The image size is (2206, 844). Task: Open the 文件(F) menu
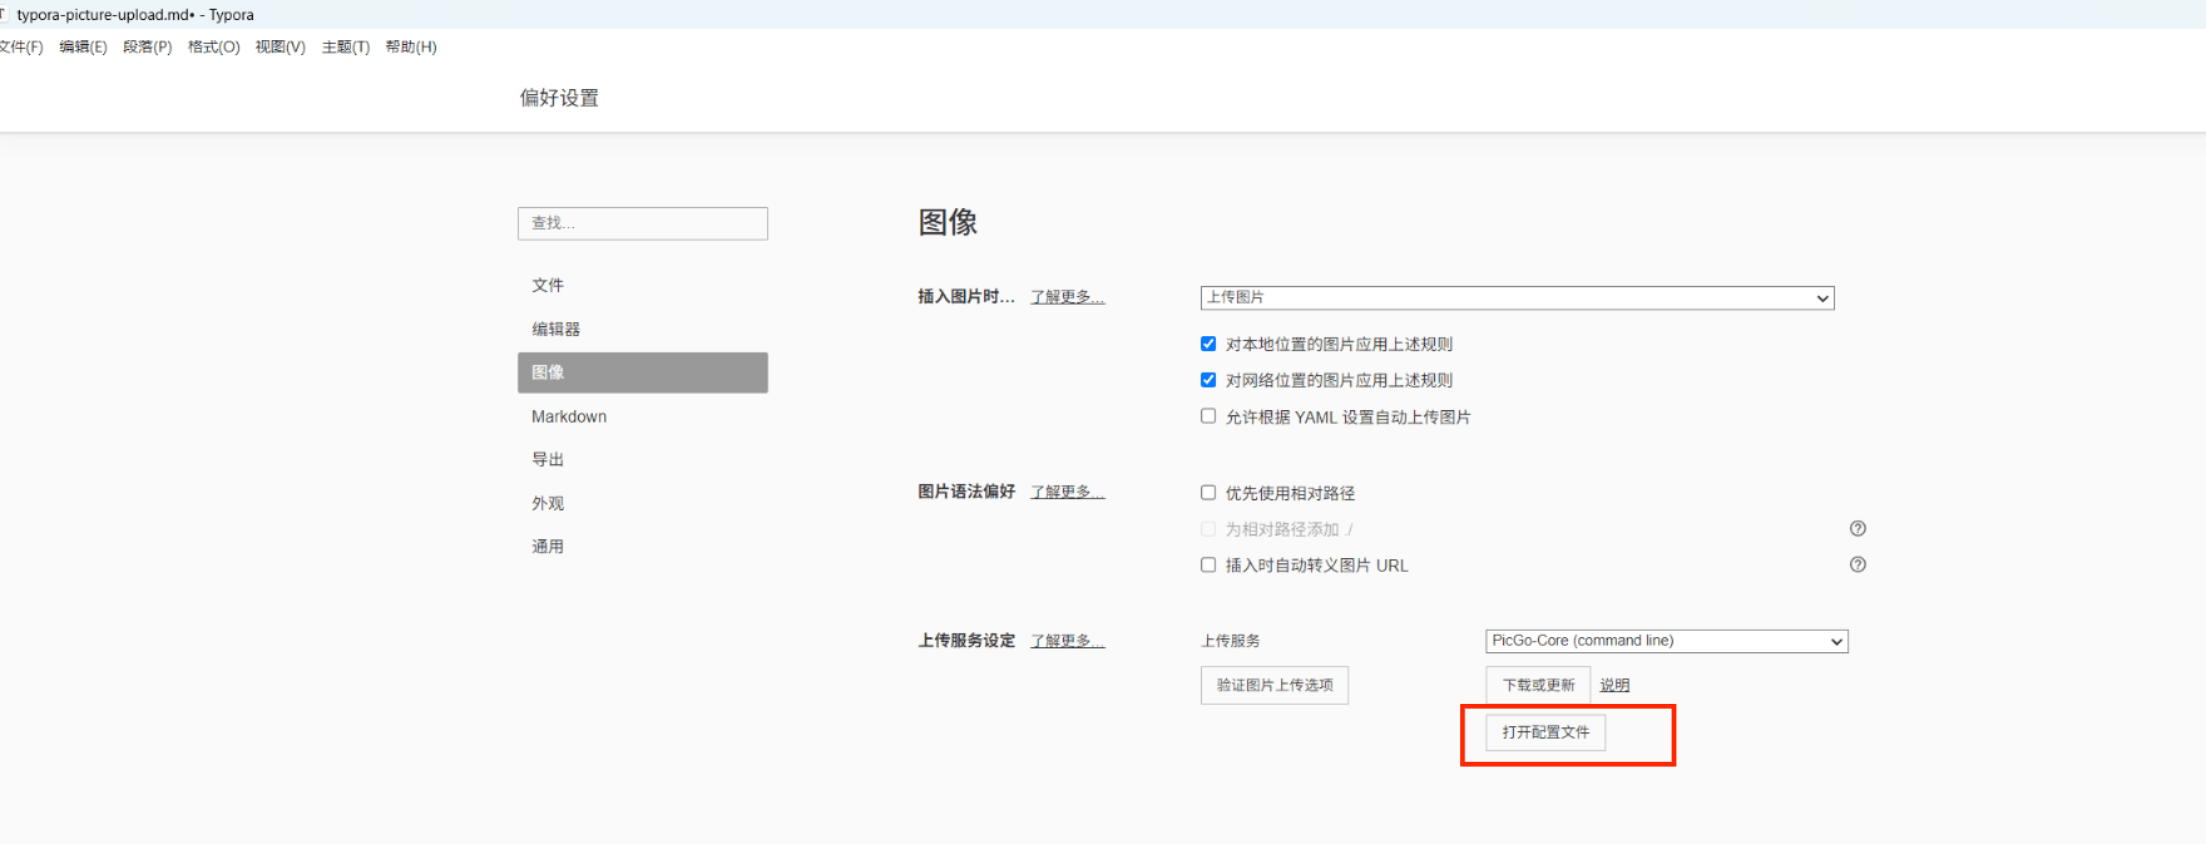pyautogui.click(x=21, y=47)
